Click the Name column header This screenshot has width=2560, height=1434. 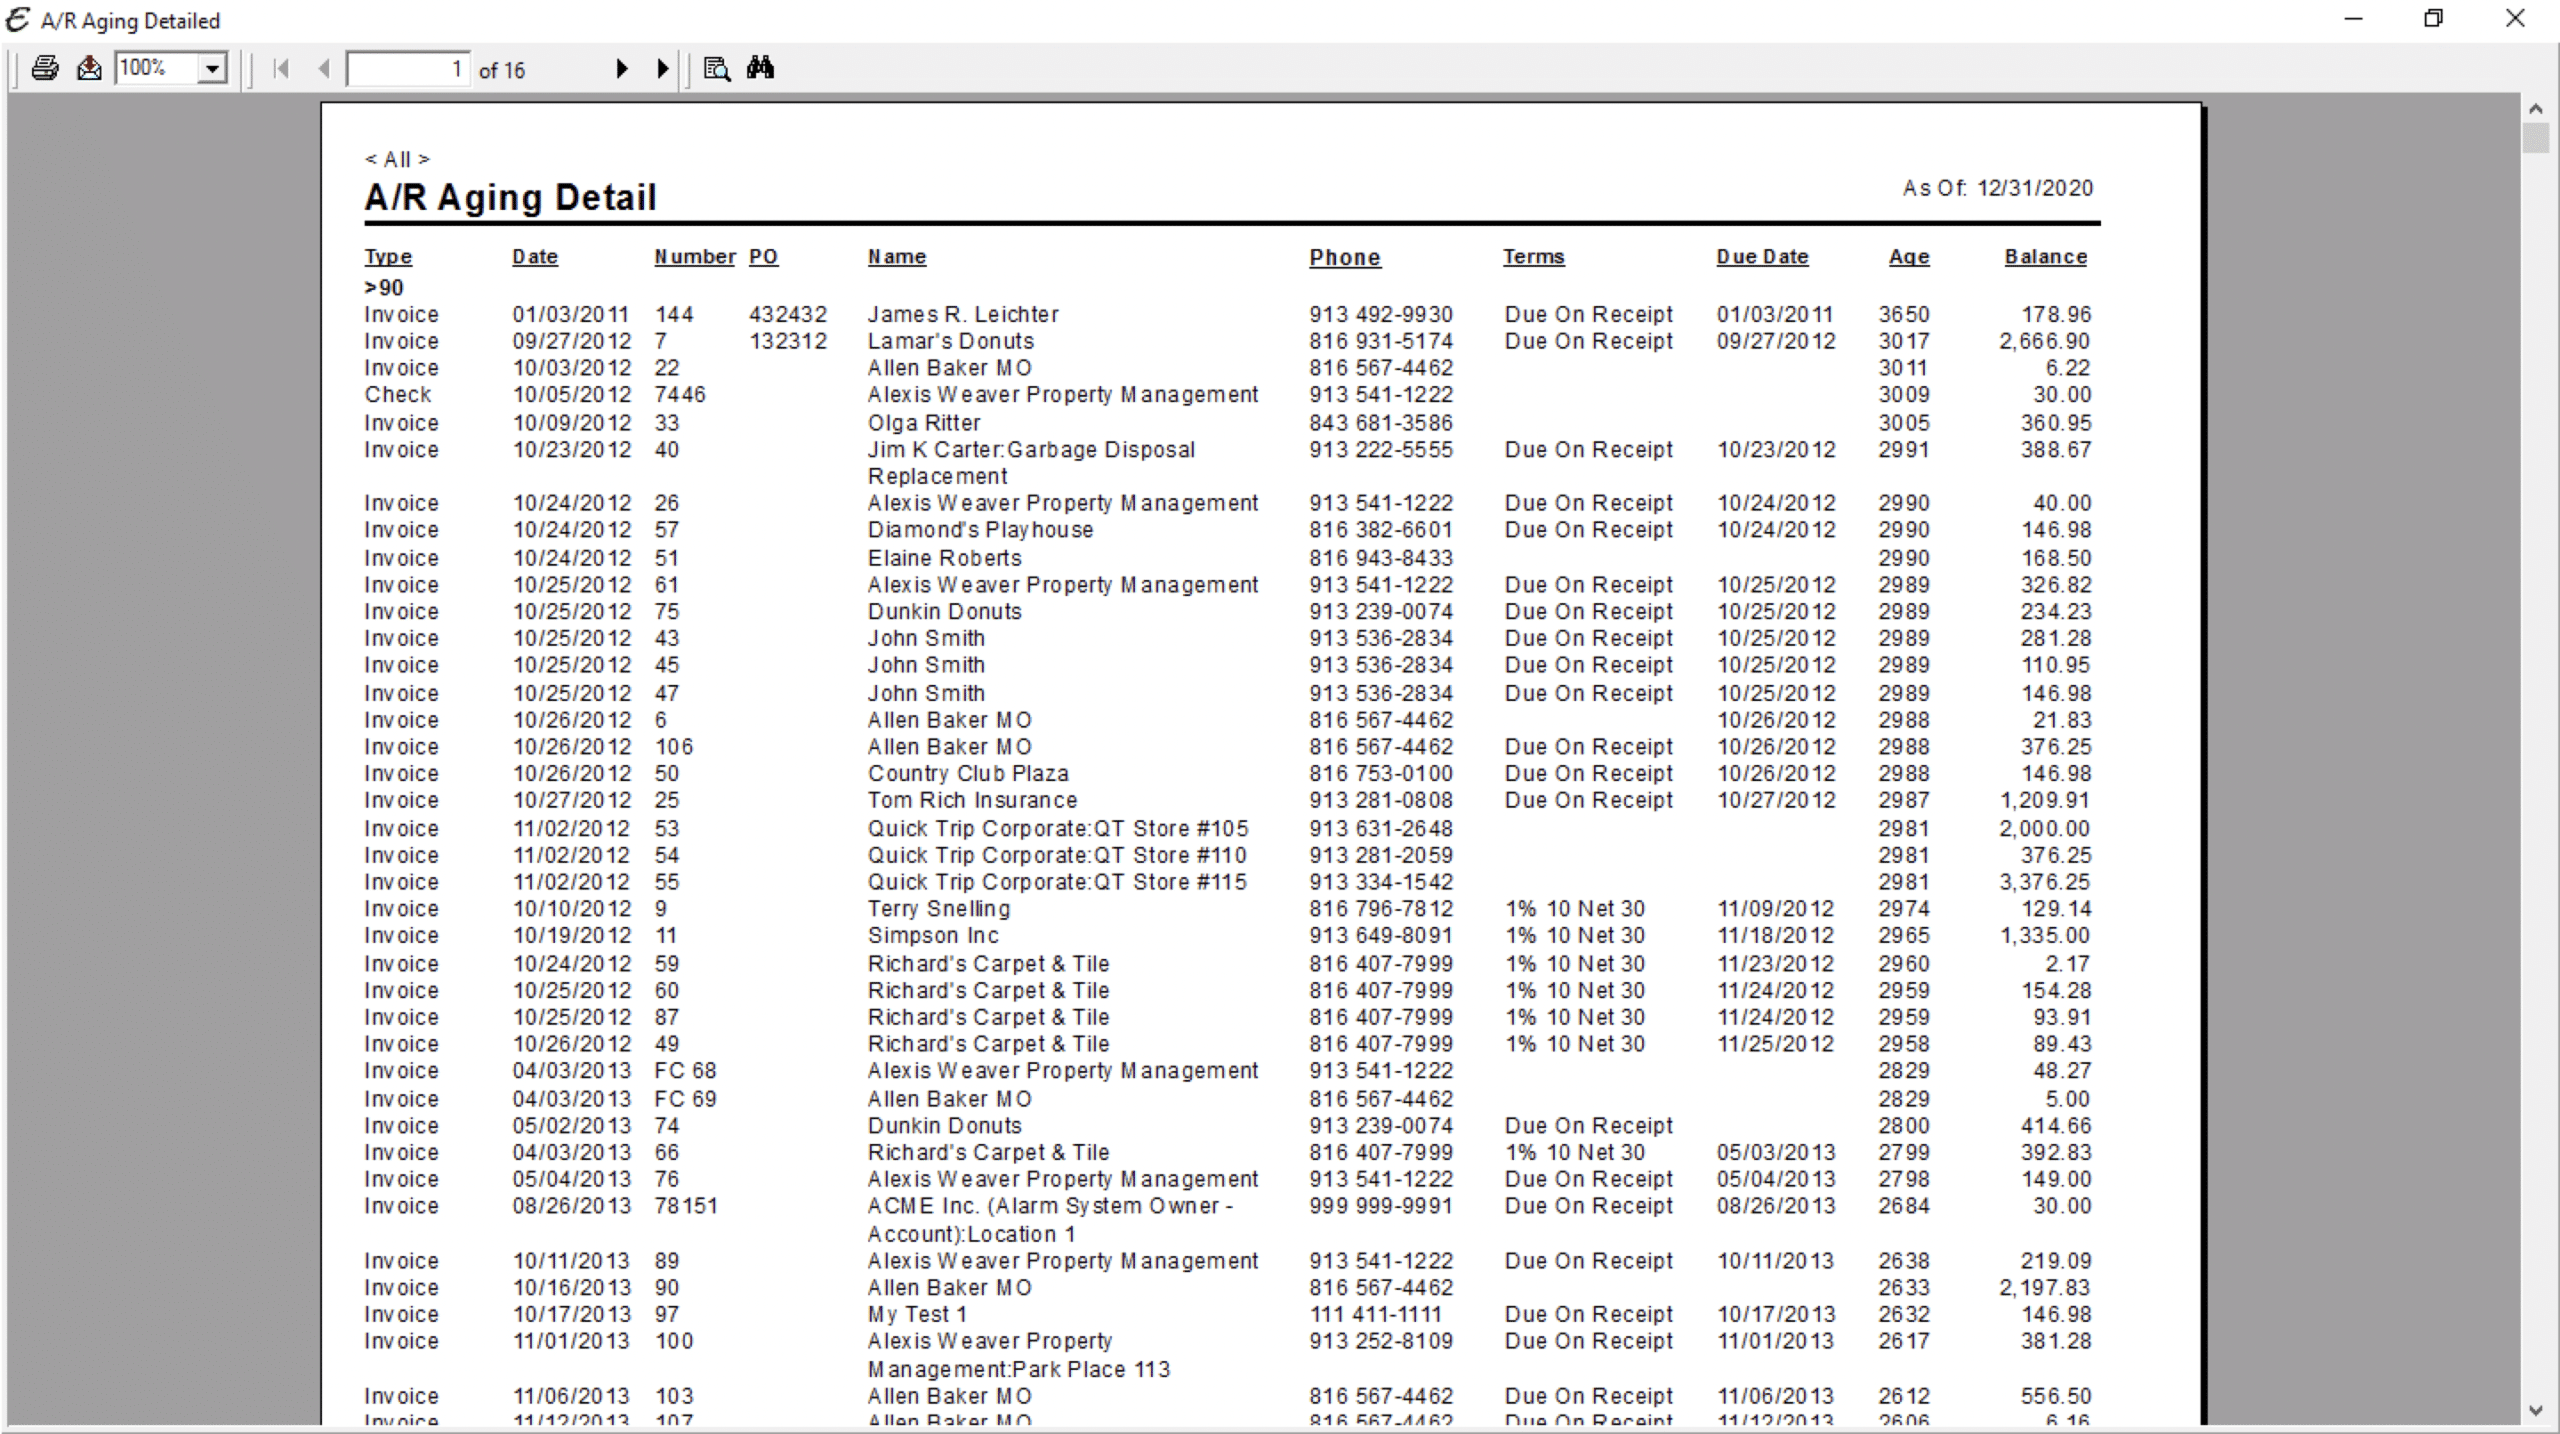coord(897,257)
